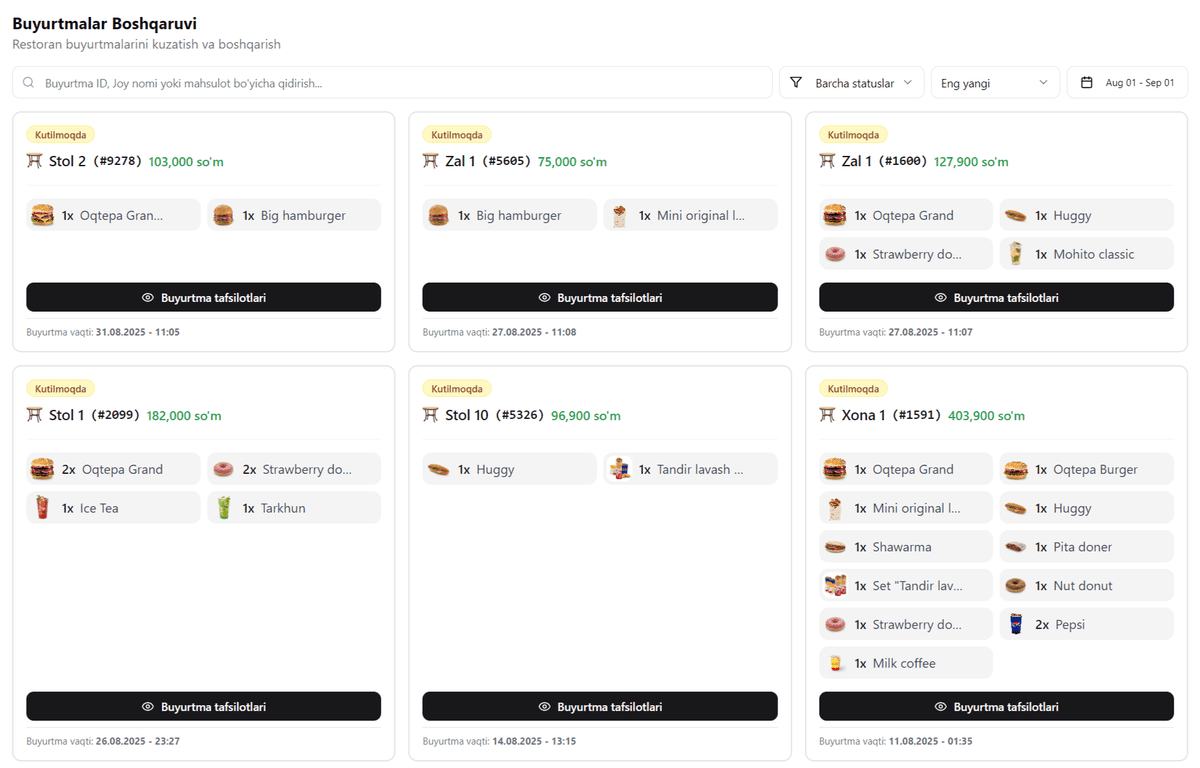This screenshot has height=768, width=1200.
Task: Click the Milk coffee cup icon
Action: click(833, 663)
